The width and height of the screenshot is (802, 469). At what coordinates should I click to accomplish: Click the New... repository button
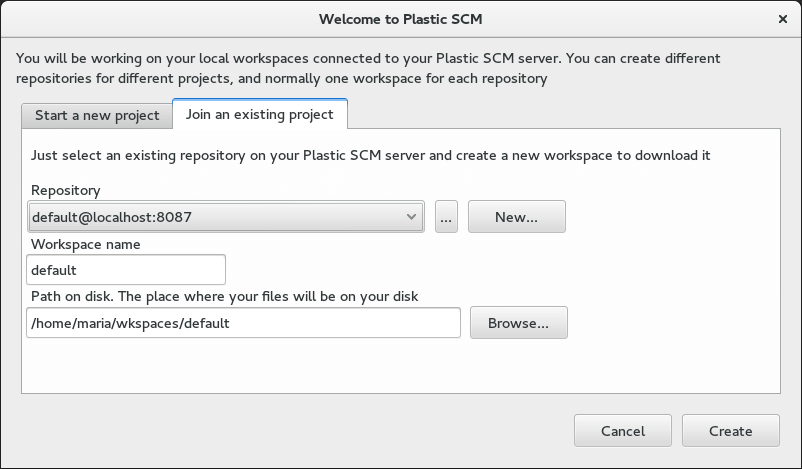(517, 217)
